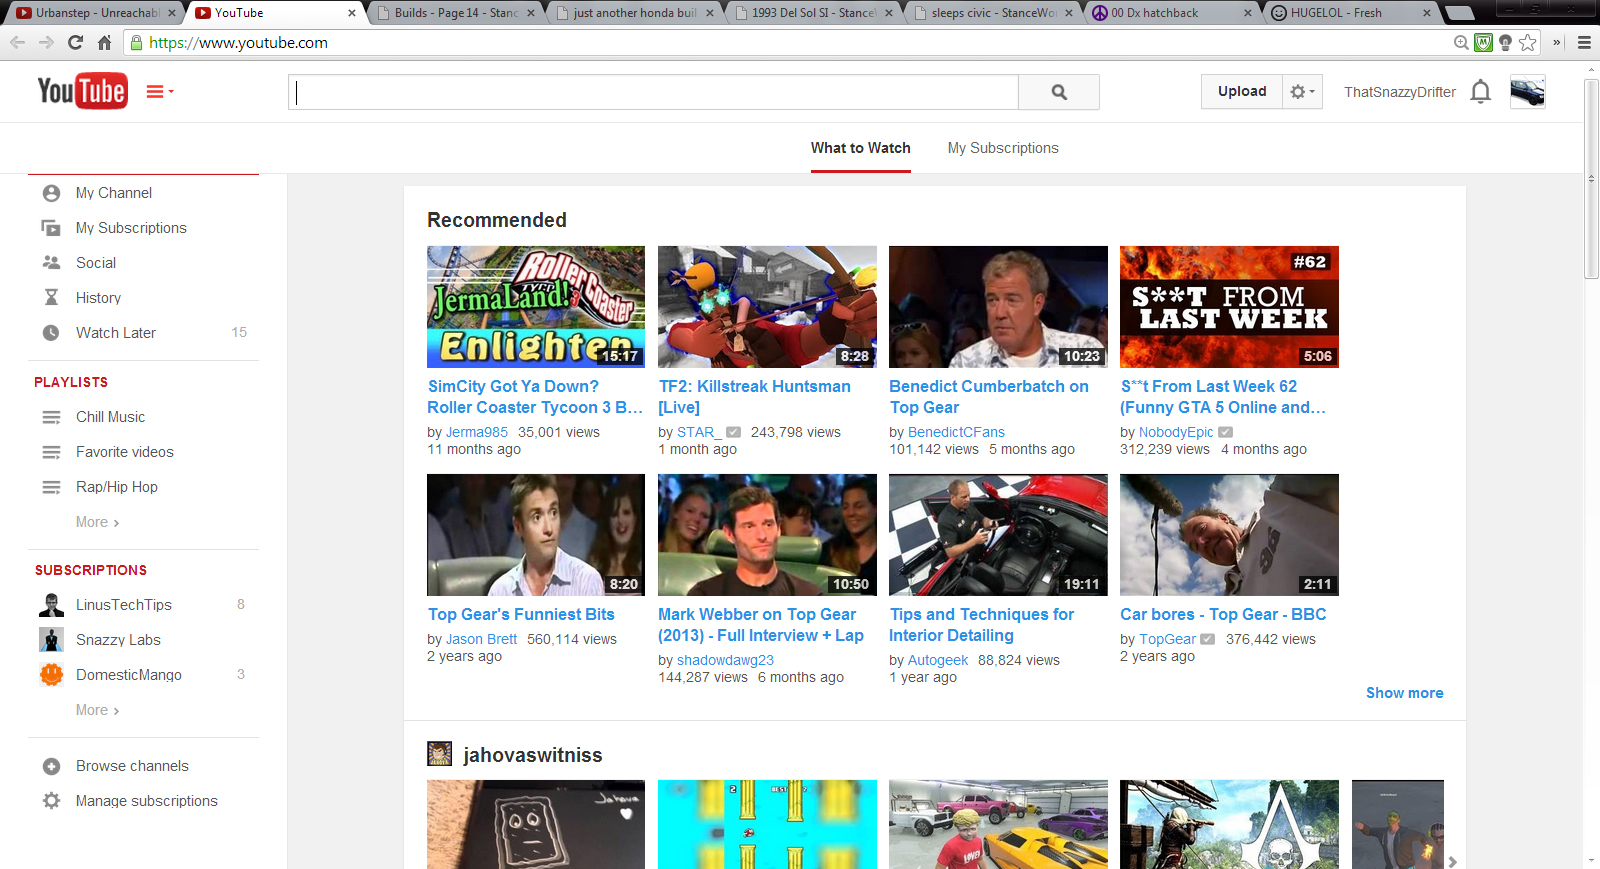Viewport: 1600px width, 869px height.
Task: Click the browser back arrow
Action: [x=17, y=43]
